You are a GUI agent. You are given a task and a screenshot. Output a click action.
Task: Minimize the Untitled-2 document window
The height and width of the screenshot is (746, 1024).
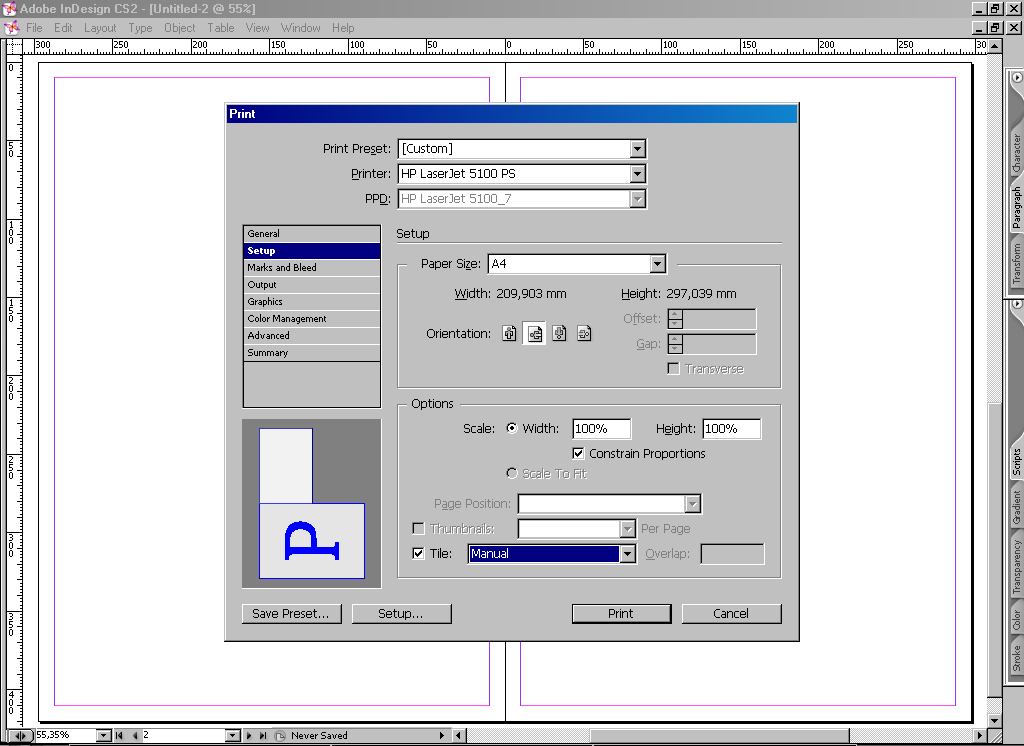tap(978, 28)
